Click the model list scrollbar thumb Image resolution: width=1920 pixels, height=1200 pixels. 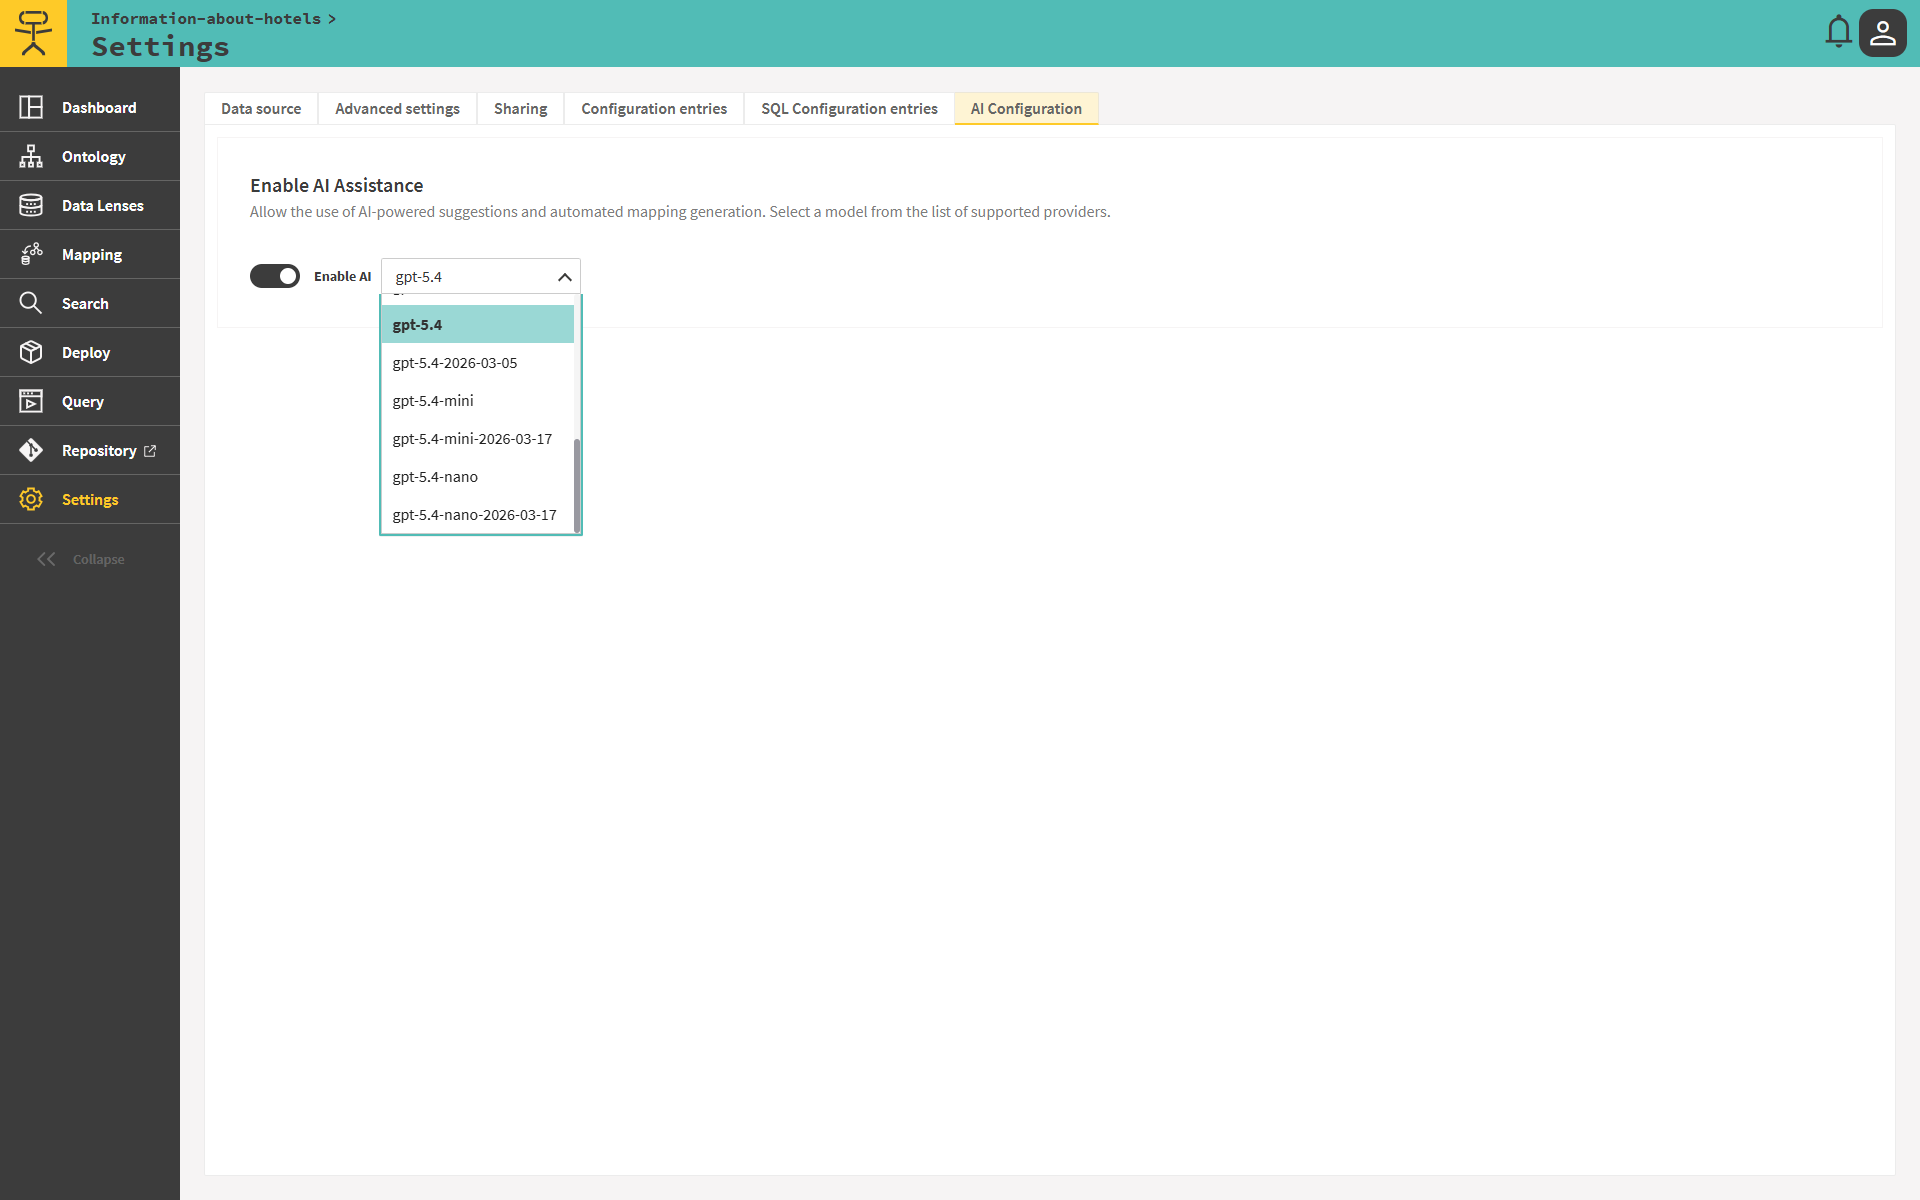point(577,484)
